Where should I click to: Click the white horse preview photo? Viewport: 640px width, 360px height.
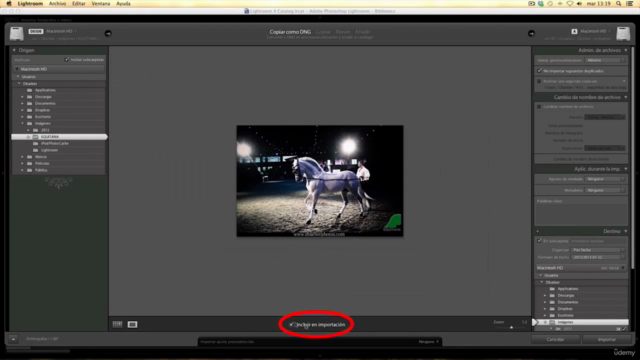[x=320, y=181]
